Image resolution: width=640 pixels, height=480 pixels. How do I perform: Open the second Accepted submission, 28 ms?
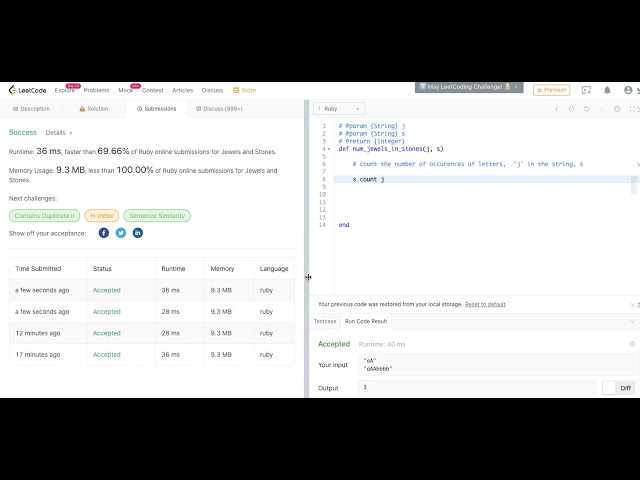tap(107, 312)
